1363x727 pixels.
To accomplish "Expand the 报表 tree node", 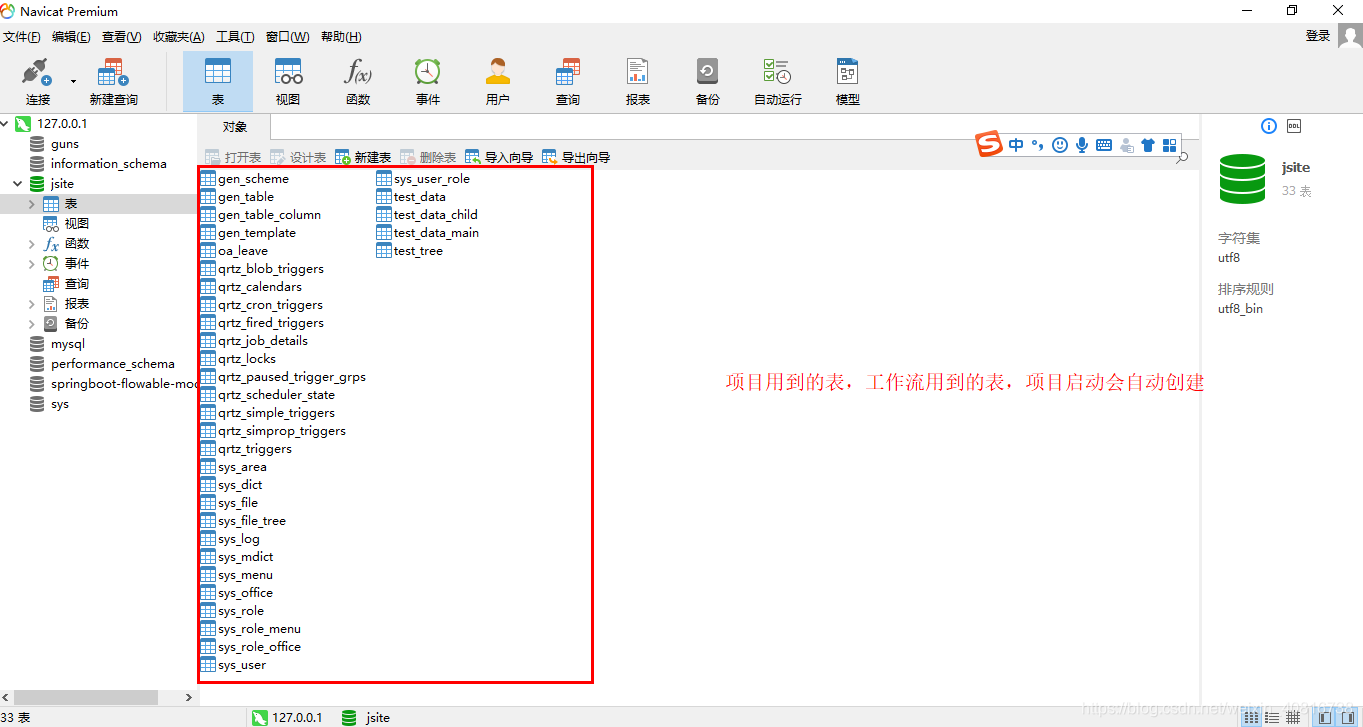I will tap(32, 303).
